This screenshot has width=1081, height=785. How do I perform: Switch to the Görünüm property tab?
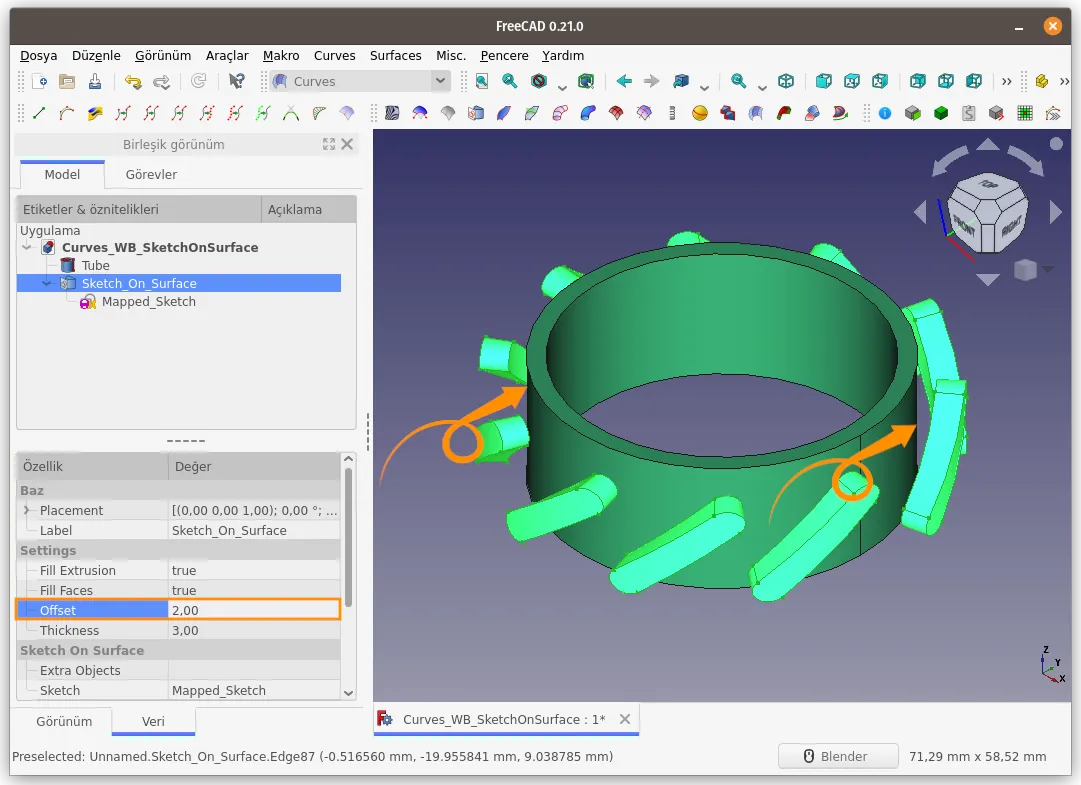click(64, 721)
